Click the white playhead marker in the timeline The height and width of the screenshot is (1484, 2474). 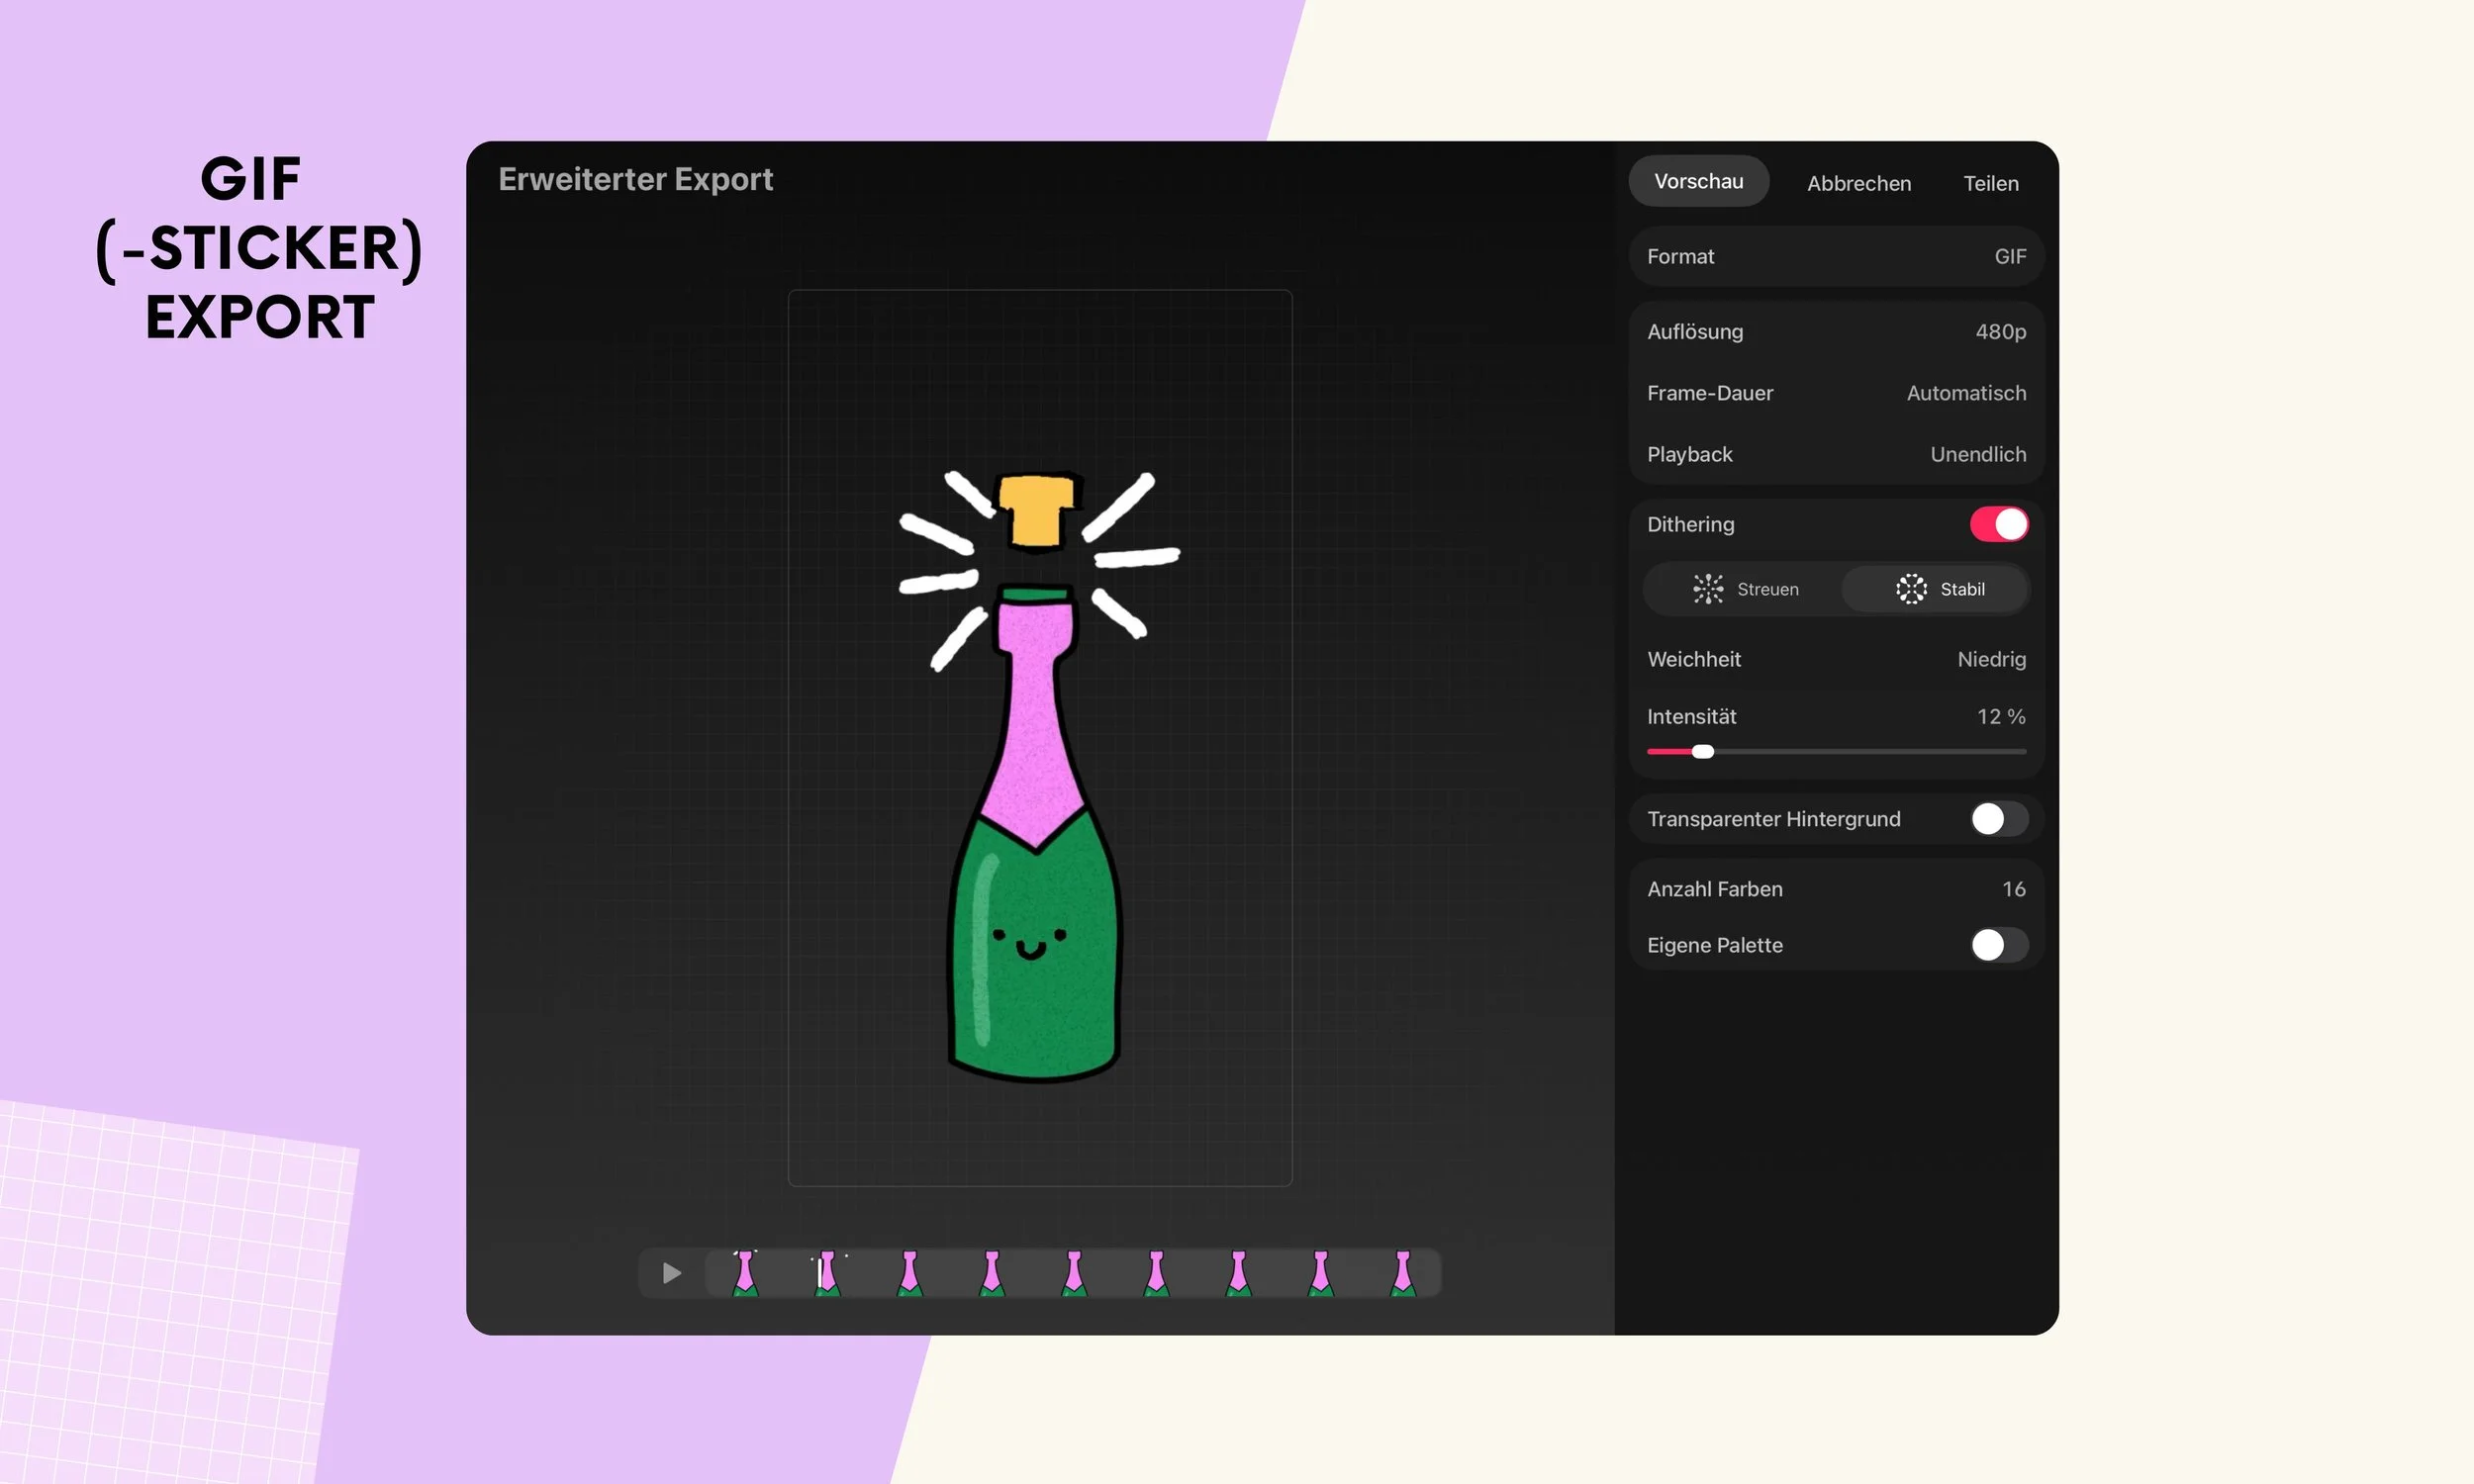tap(820, 1273)
